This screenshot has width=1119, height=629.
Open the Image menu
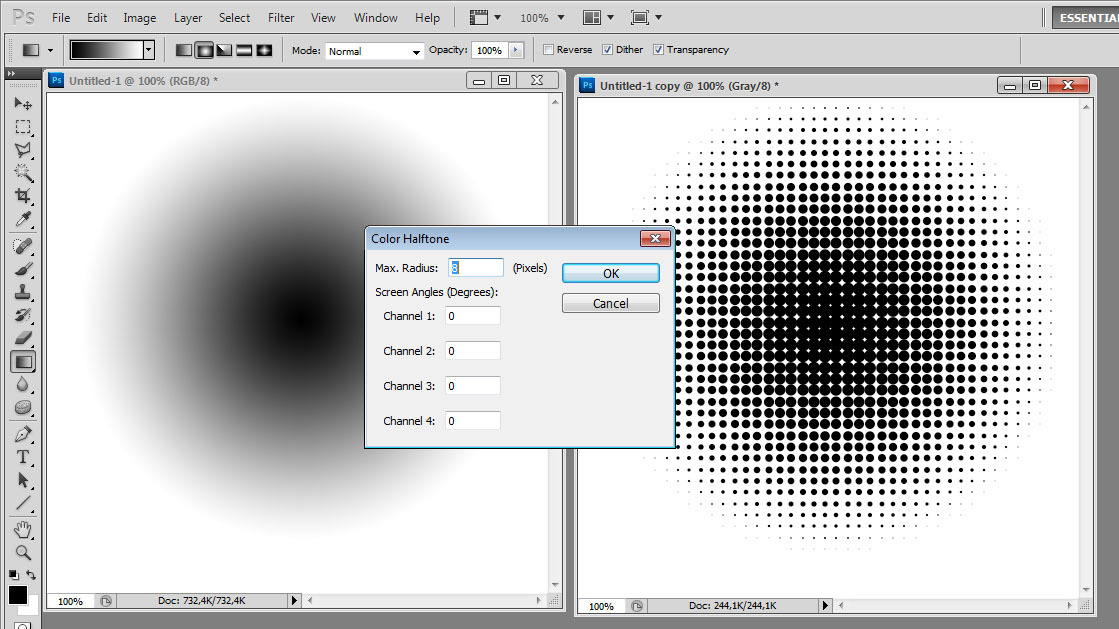click(139, 18)
